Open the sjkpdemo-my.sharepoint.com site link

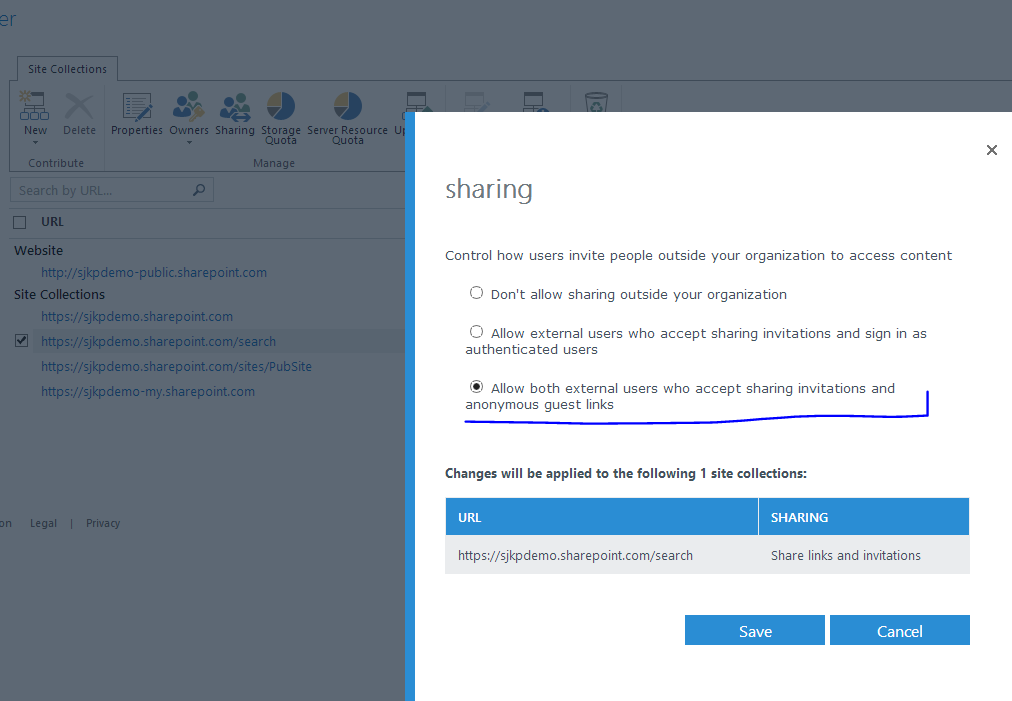[x=148, y=392]
